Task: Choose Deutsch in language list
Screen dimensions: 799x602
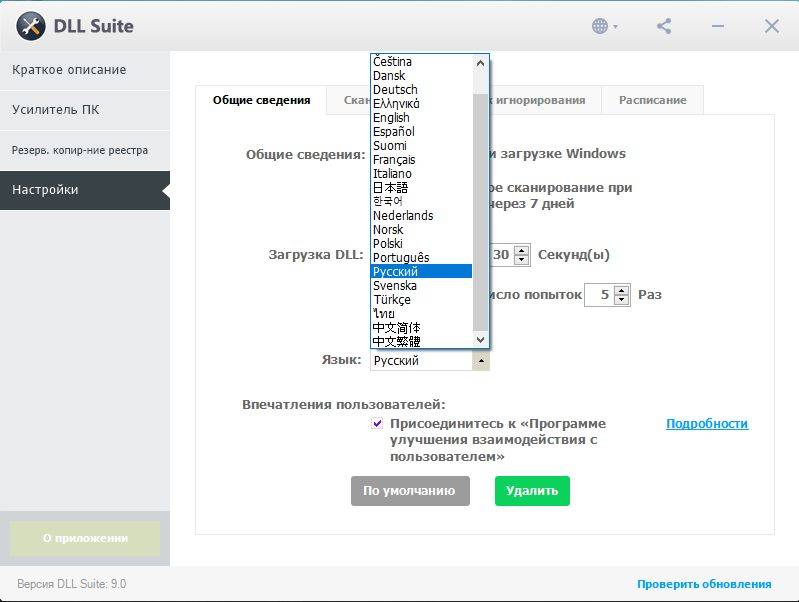Action: pyautogui.click(x=421, y=90)
